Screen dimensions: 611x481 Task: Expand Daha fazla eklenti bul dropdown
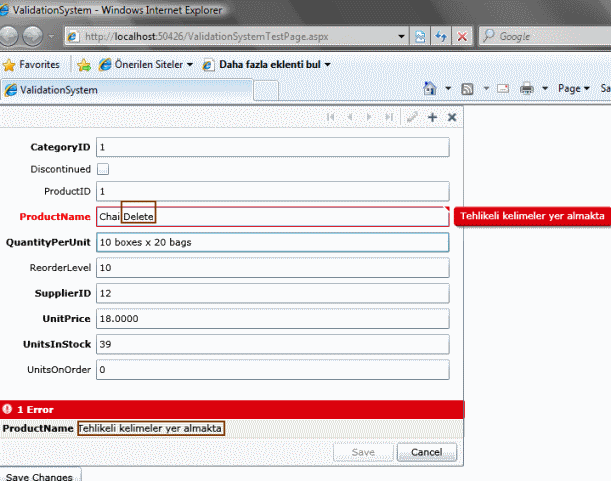coord(266,65)
